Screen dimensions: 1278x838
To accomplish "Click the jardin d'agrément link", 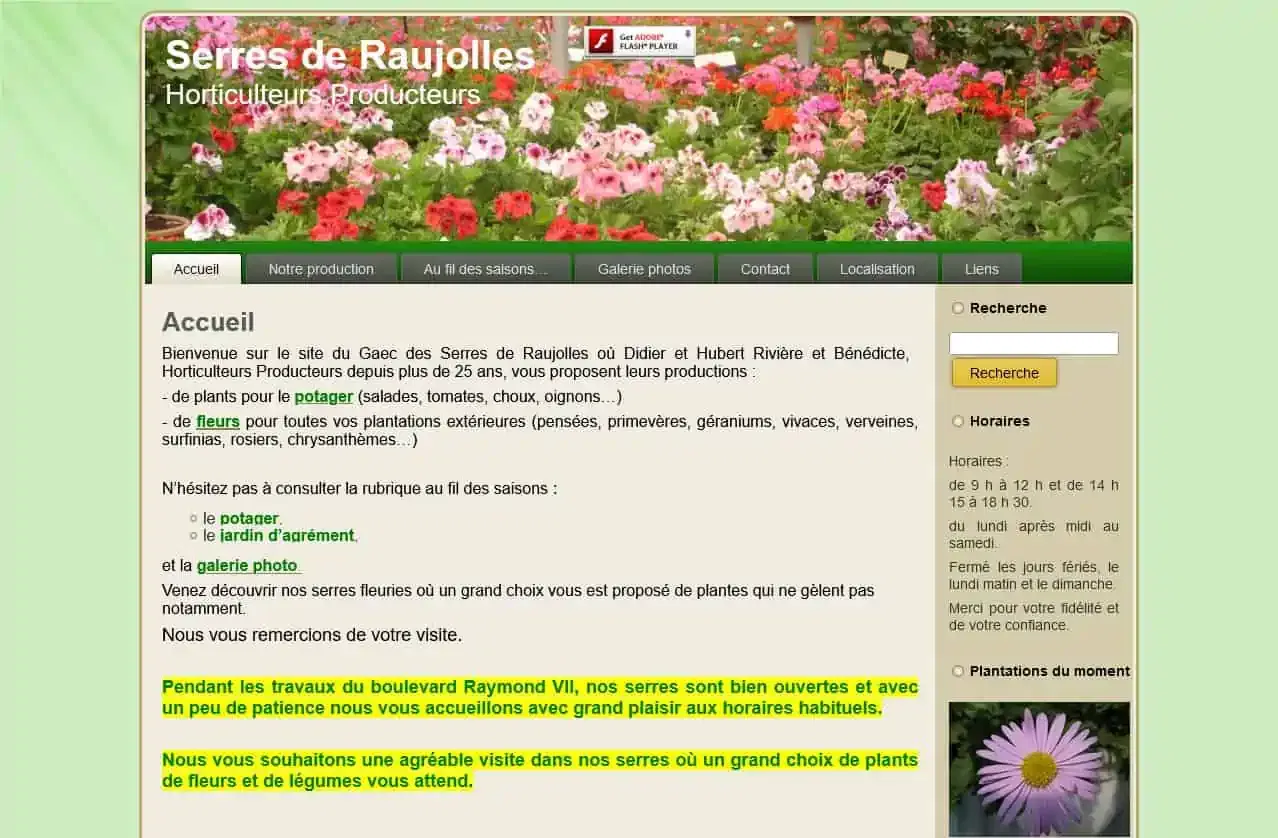I will [287, 535].
